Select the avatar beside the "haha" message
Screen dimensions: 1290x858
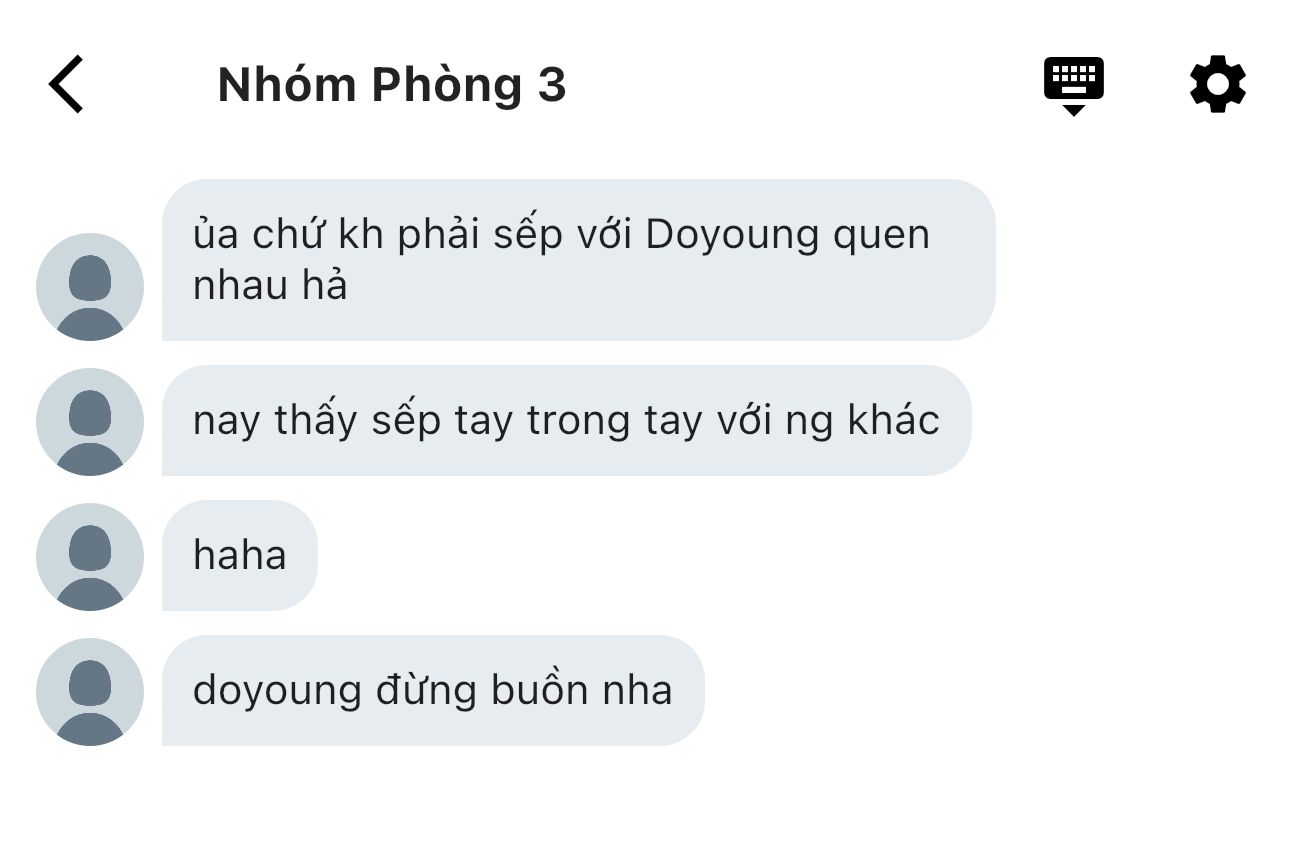(x=90, y=557)
